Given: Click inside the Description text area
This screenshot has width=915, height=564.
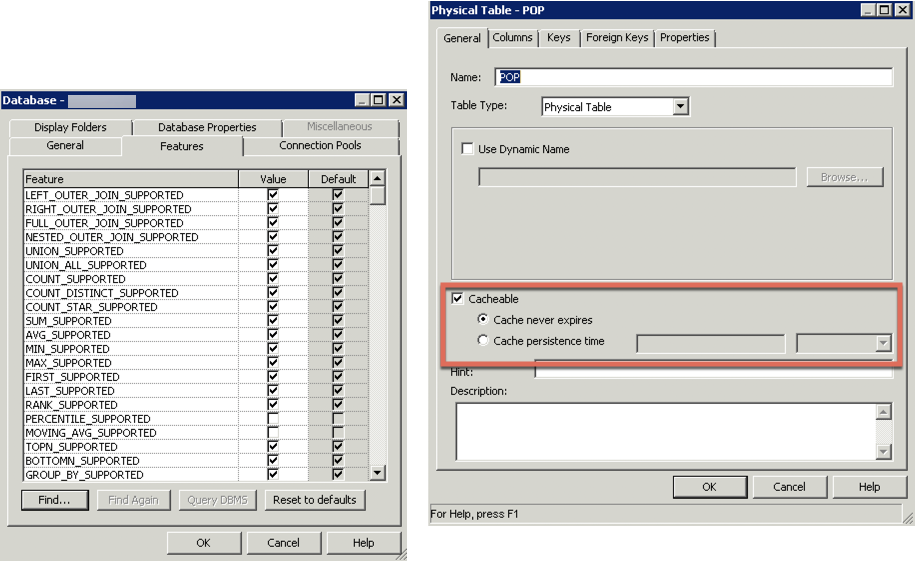Looking at the screenshot, I should (666, 432).
